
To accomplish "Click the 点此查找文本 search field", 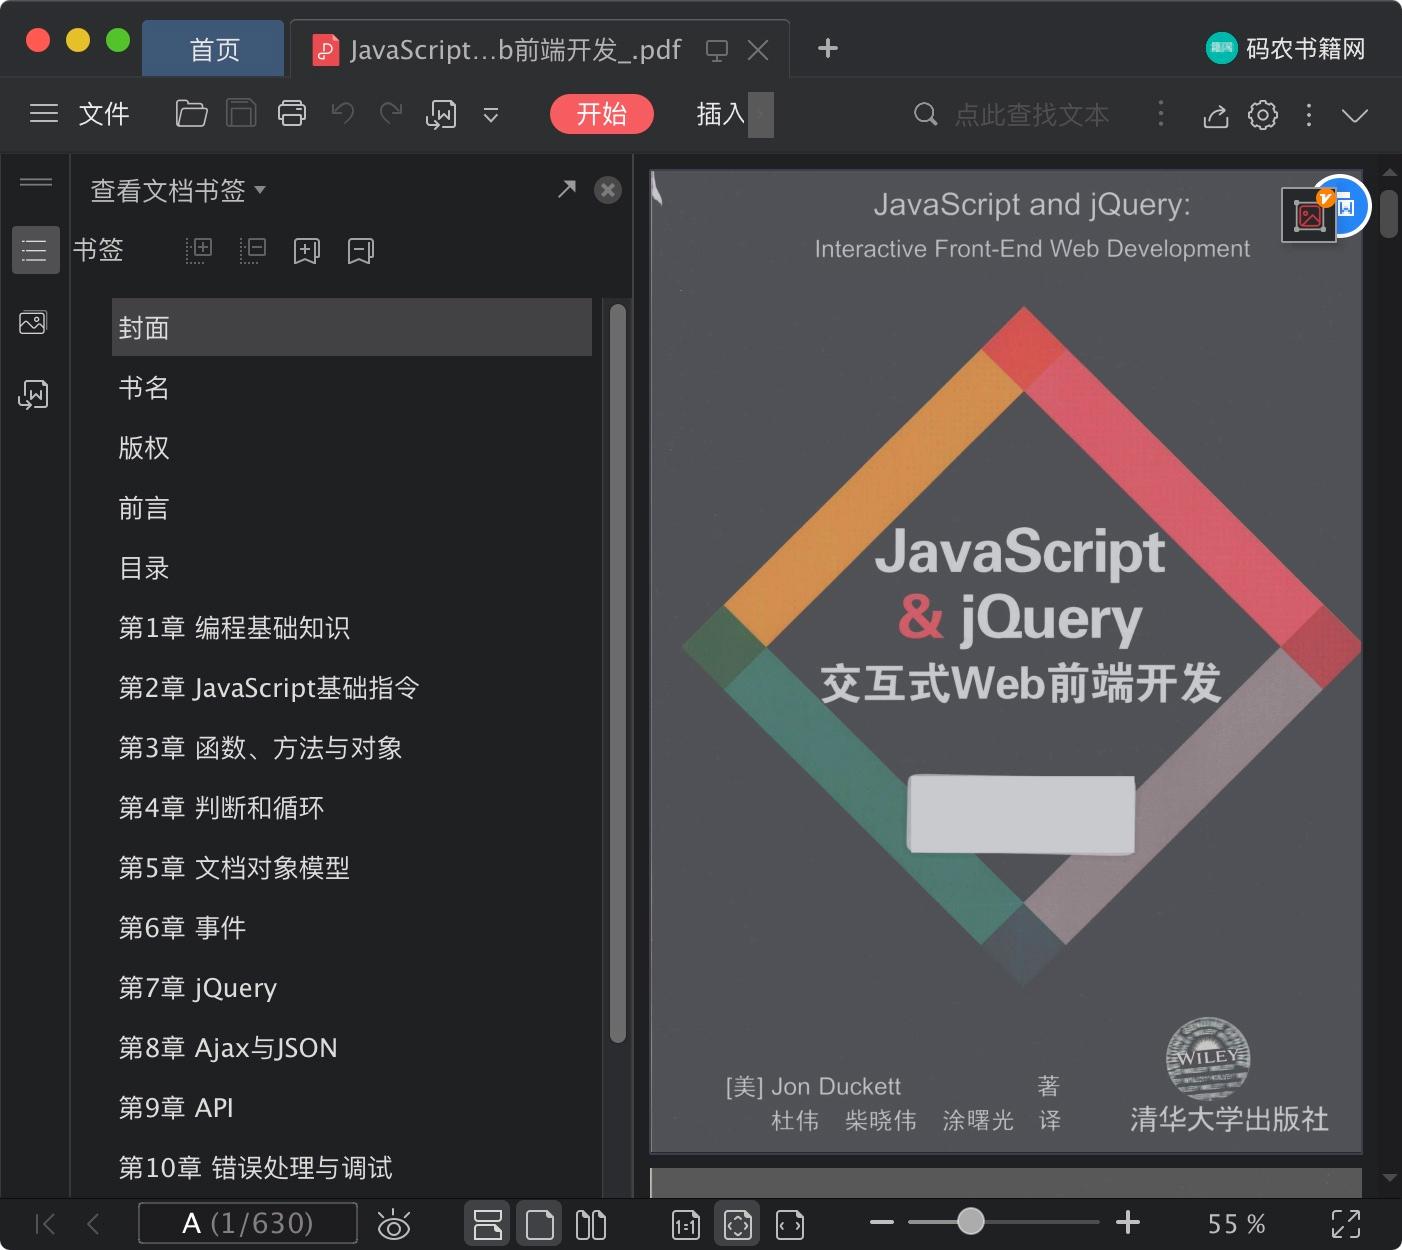I will pyautogui.click(x=1031, y=115).
